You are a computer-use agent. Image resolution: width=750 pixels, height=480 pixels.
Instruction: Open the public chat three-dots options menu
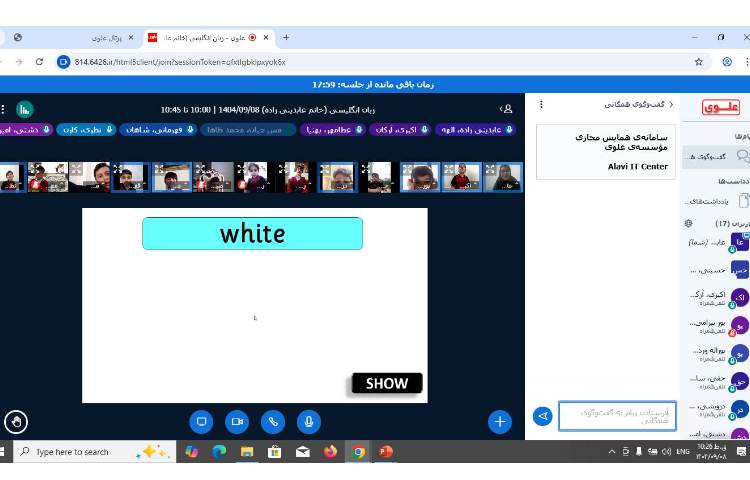[x=541, y=104]
